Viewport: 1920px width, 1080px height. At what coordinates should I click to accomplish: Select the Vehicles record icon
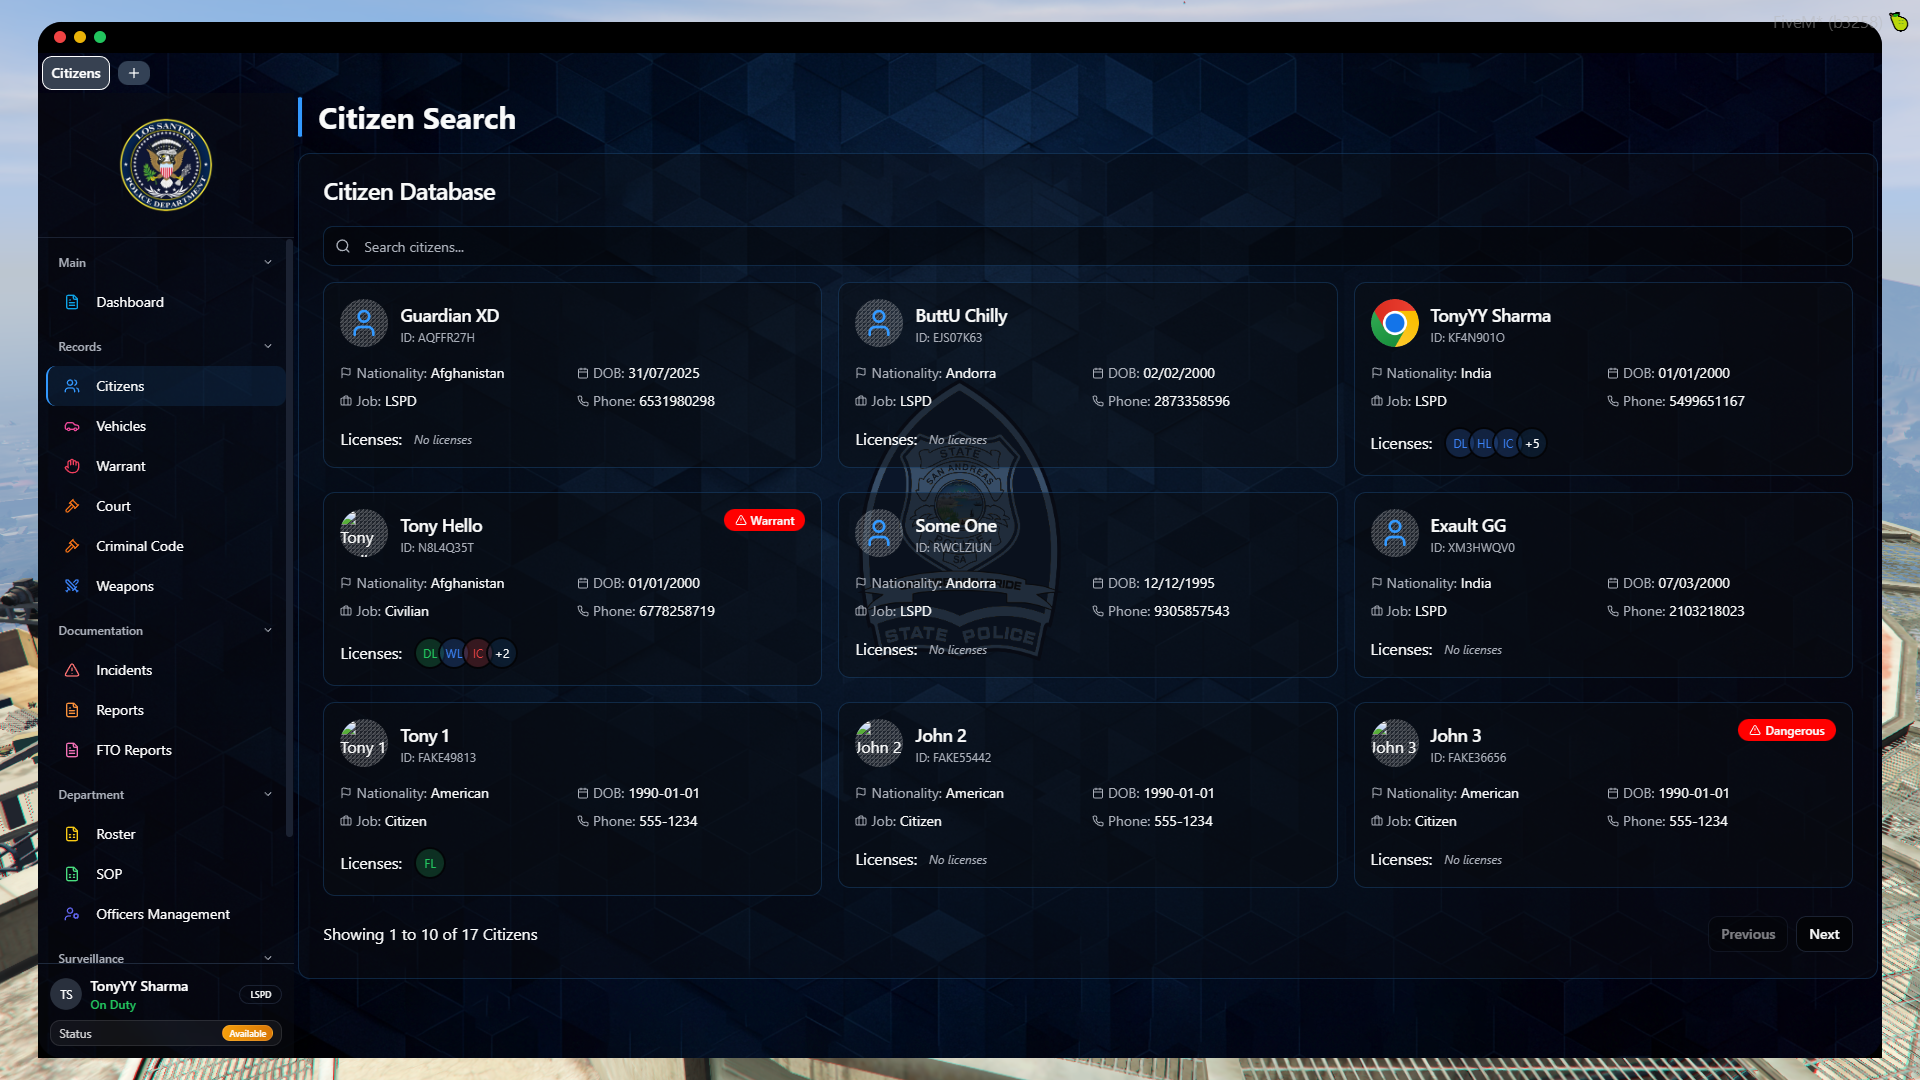pyautogui.click(x=73, y=426)
